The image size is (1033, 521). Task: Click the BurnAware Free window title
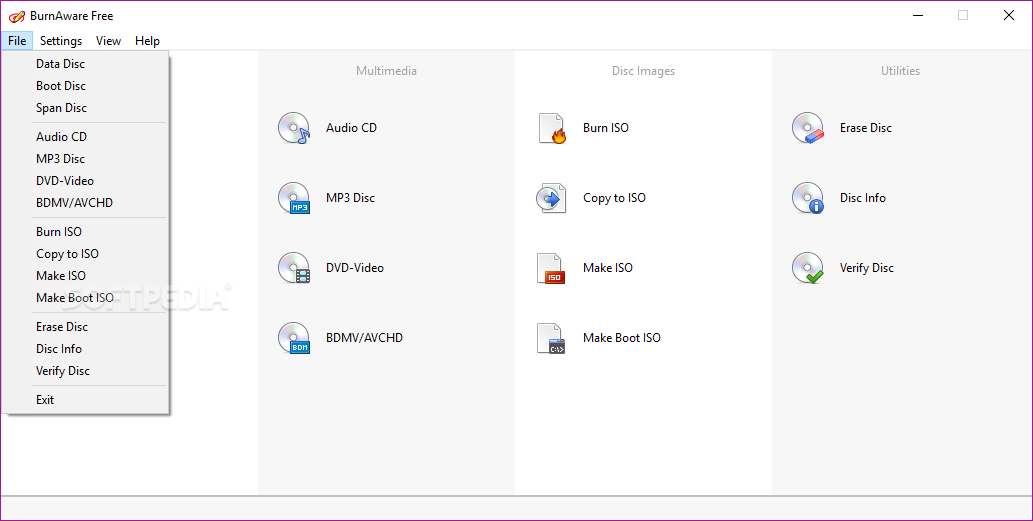point(71,16)
